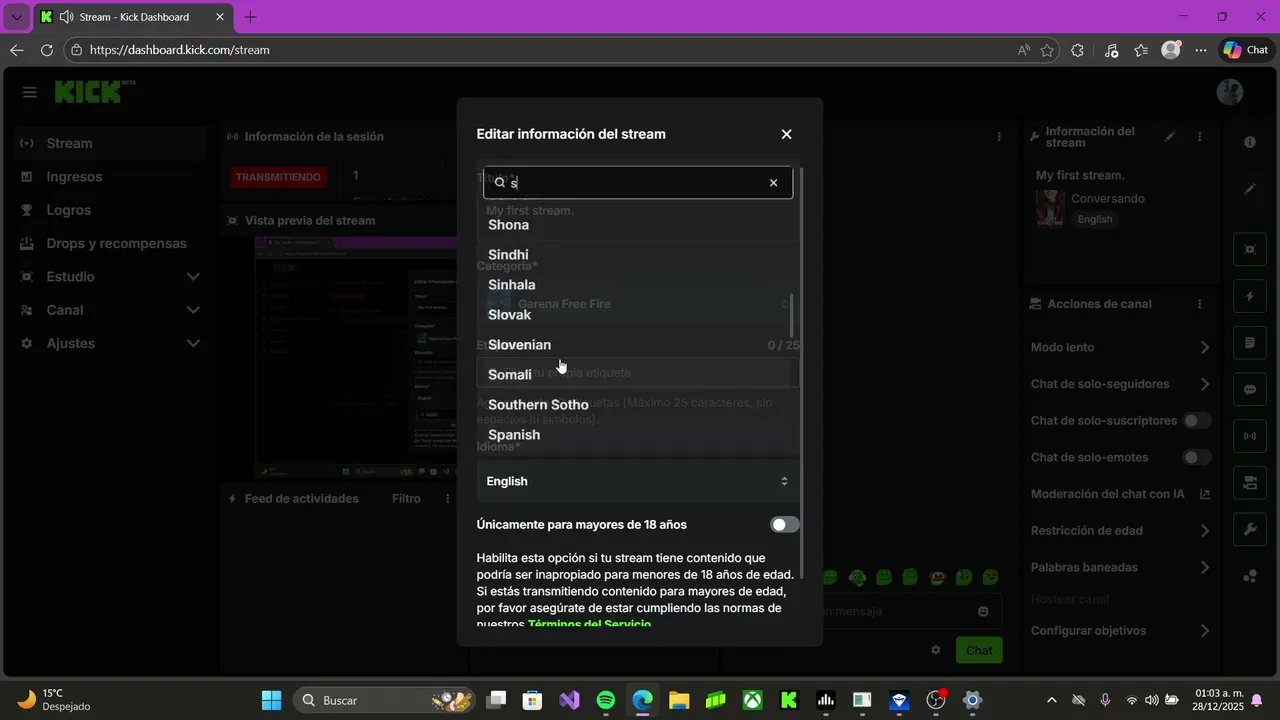Pick Slovak from the language list
This screenshot has width=1280, height=720.
pyautogui.click(x=509, y=315)
